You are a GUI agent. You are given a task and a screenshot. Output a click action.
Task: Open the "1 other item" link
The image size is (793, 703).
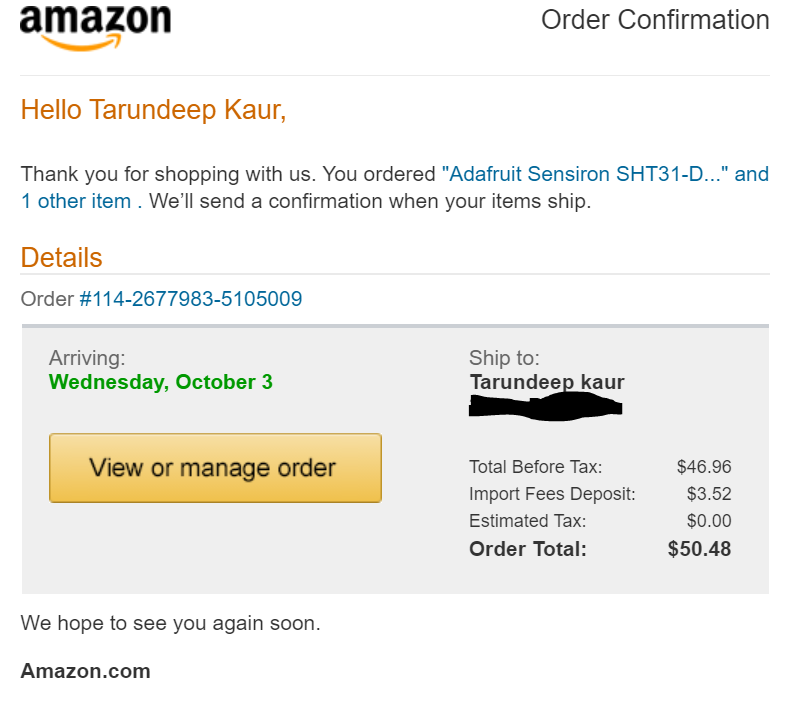click(76, 201)
